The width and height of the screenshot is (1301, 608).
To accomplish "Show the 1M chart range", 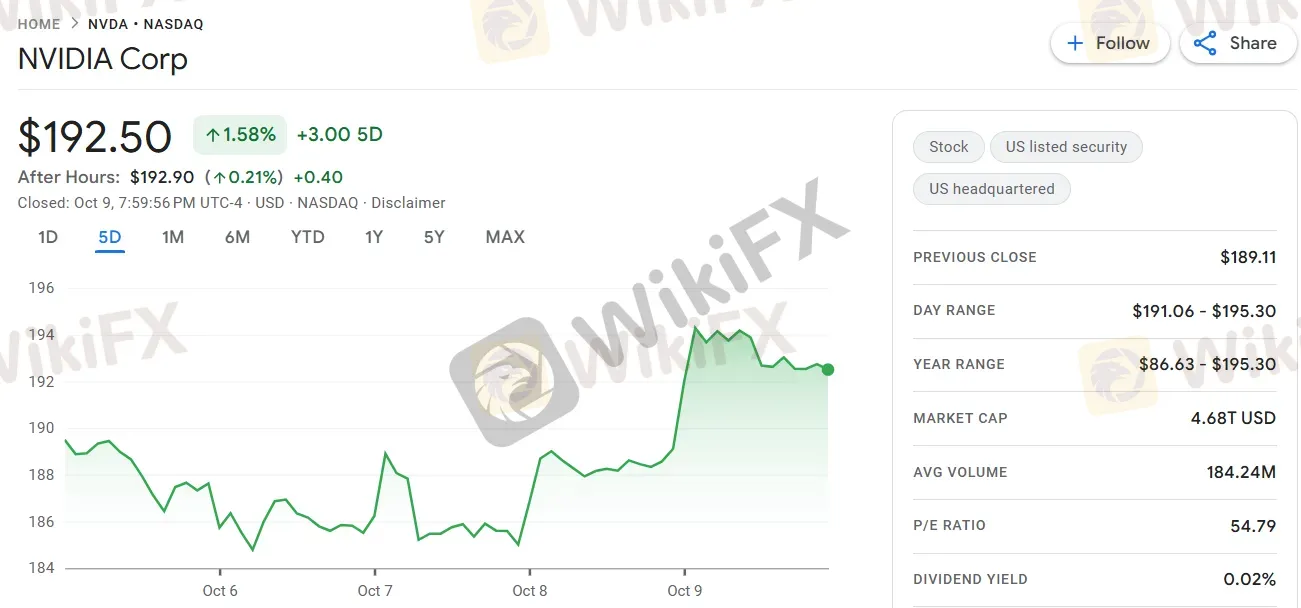I will [x=173, y=237].
